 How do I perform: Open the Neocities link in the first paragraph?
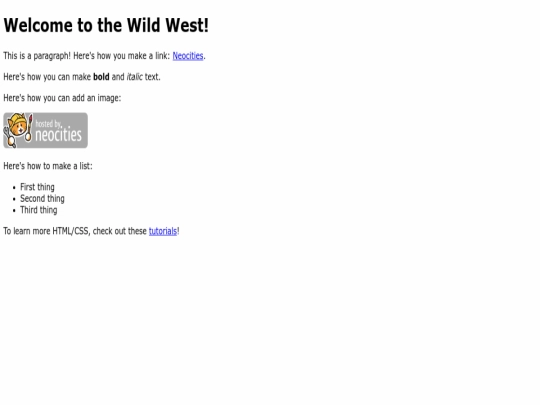click(x=188, y=56)
